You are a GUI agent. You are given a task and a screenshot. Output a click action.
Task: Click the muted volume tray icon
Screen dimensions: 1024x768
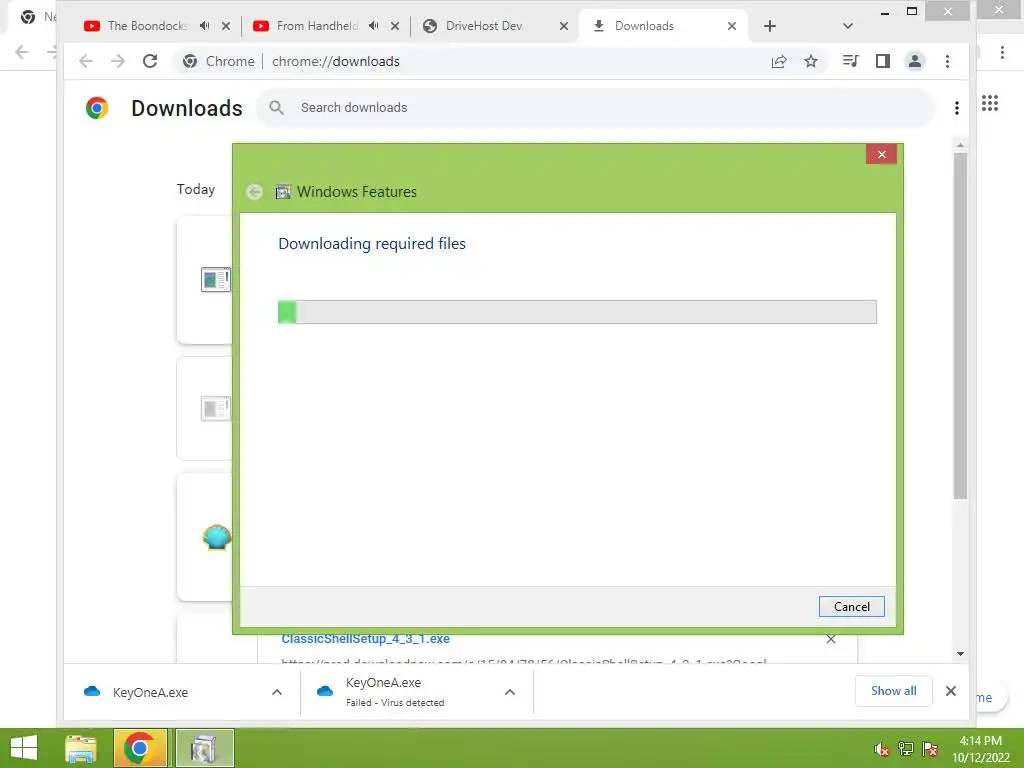(881, 749)
